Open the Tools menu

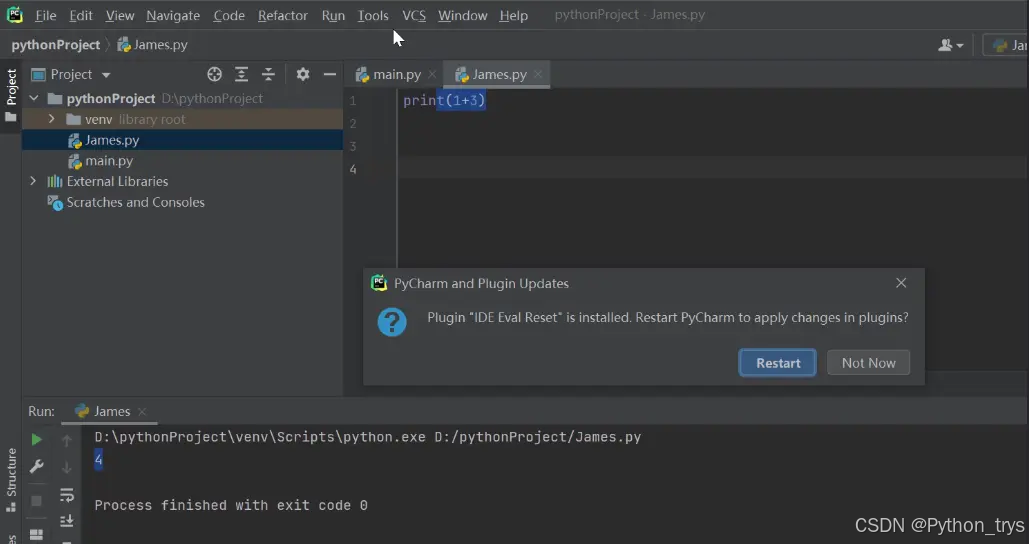click(x=373, y=15)
